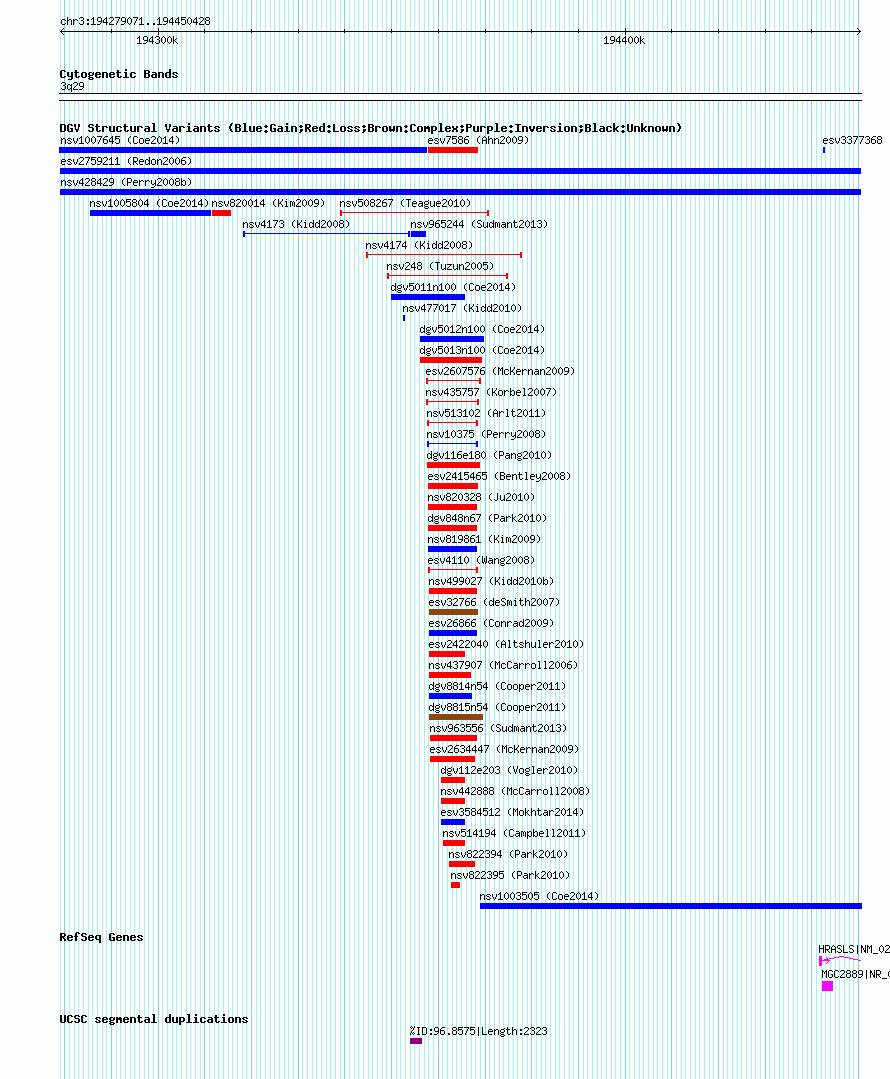This screenshot has width=890, height=1079.
Task: Open nsv4174 (Kidd2008) variant label
Action: coord(419,246)
